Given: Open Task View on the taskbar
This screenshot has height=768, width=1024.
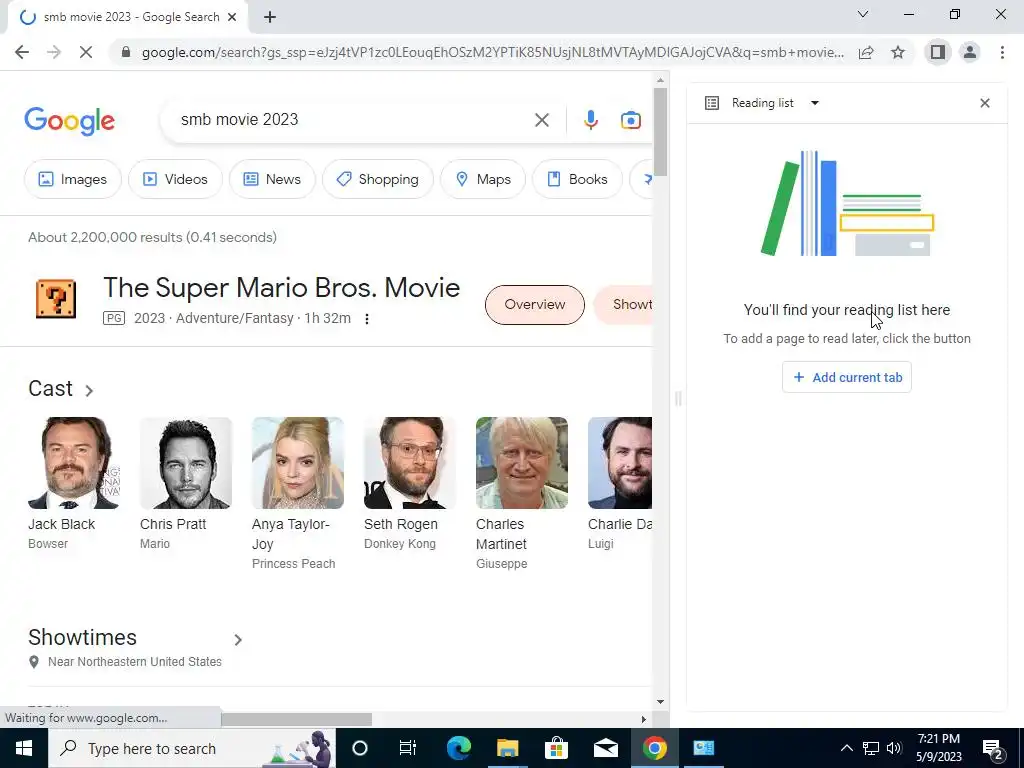Looking at the screenshot, I should click(x=408, y=748).
